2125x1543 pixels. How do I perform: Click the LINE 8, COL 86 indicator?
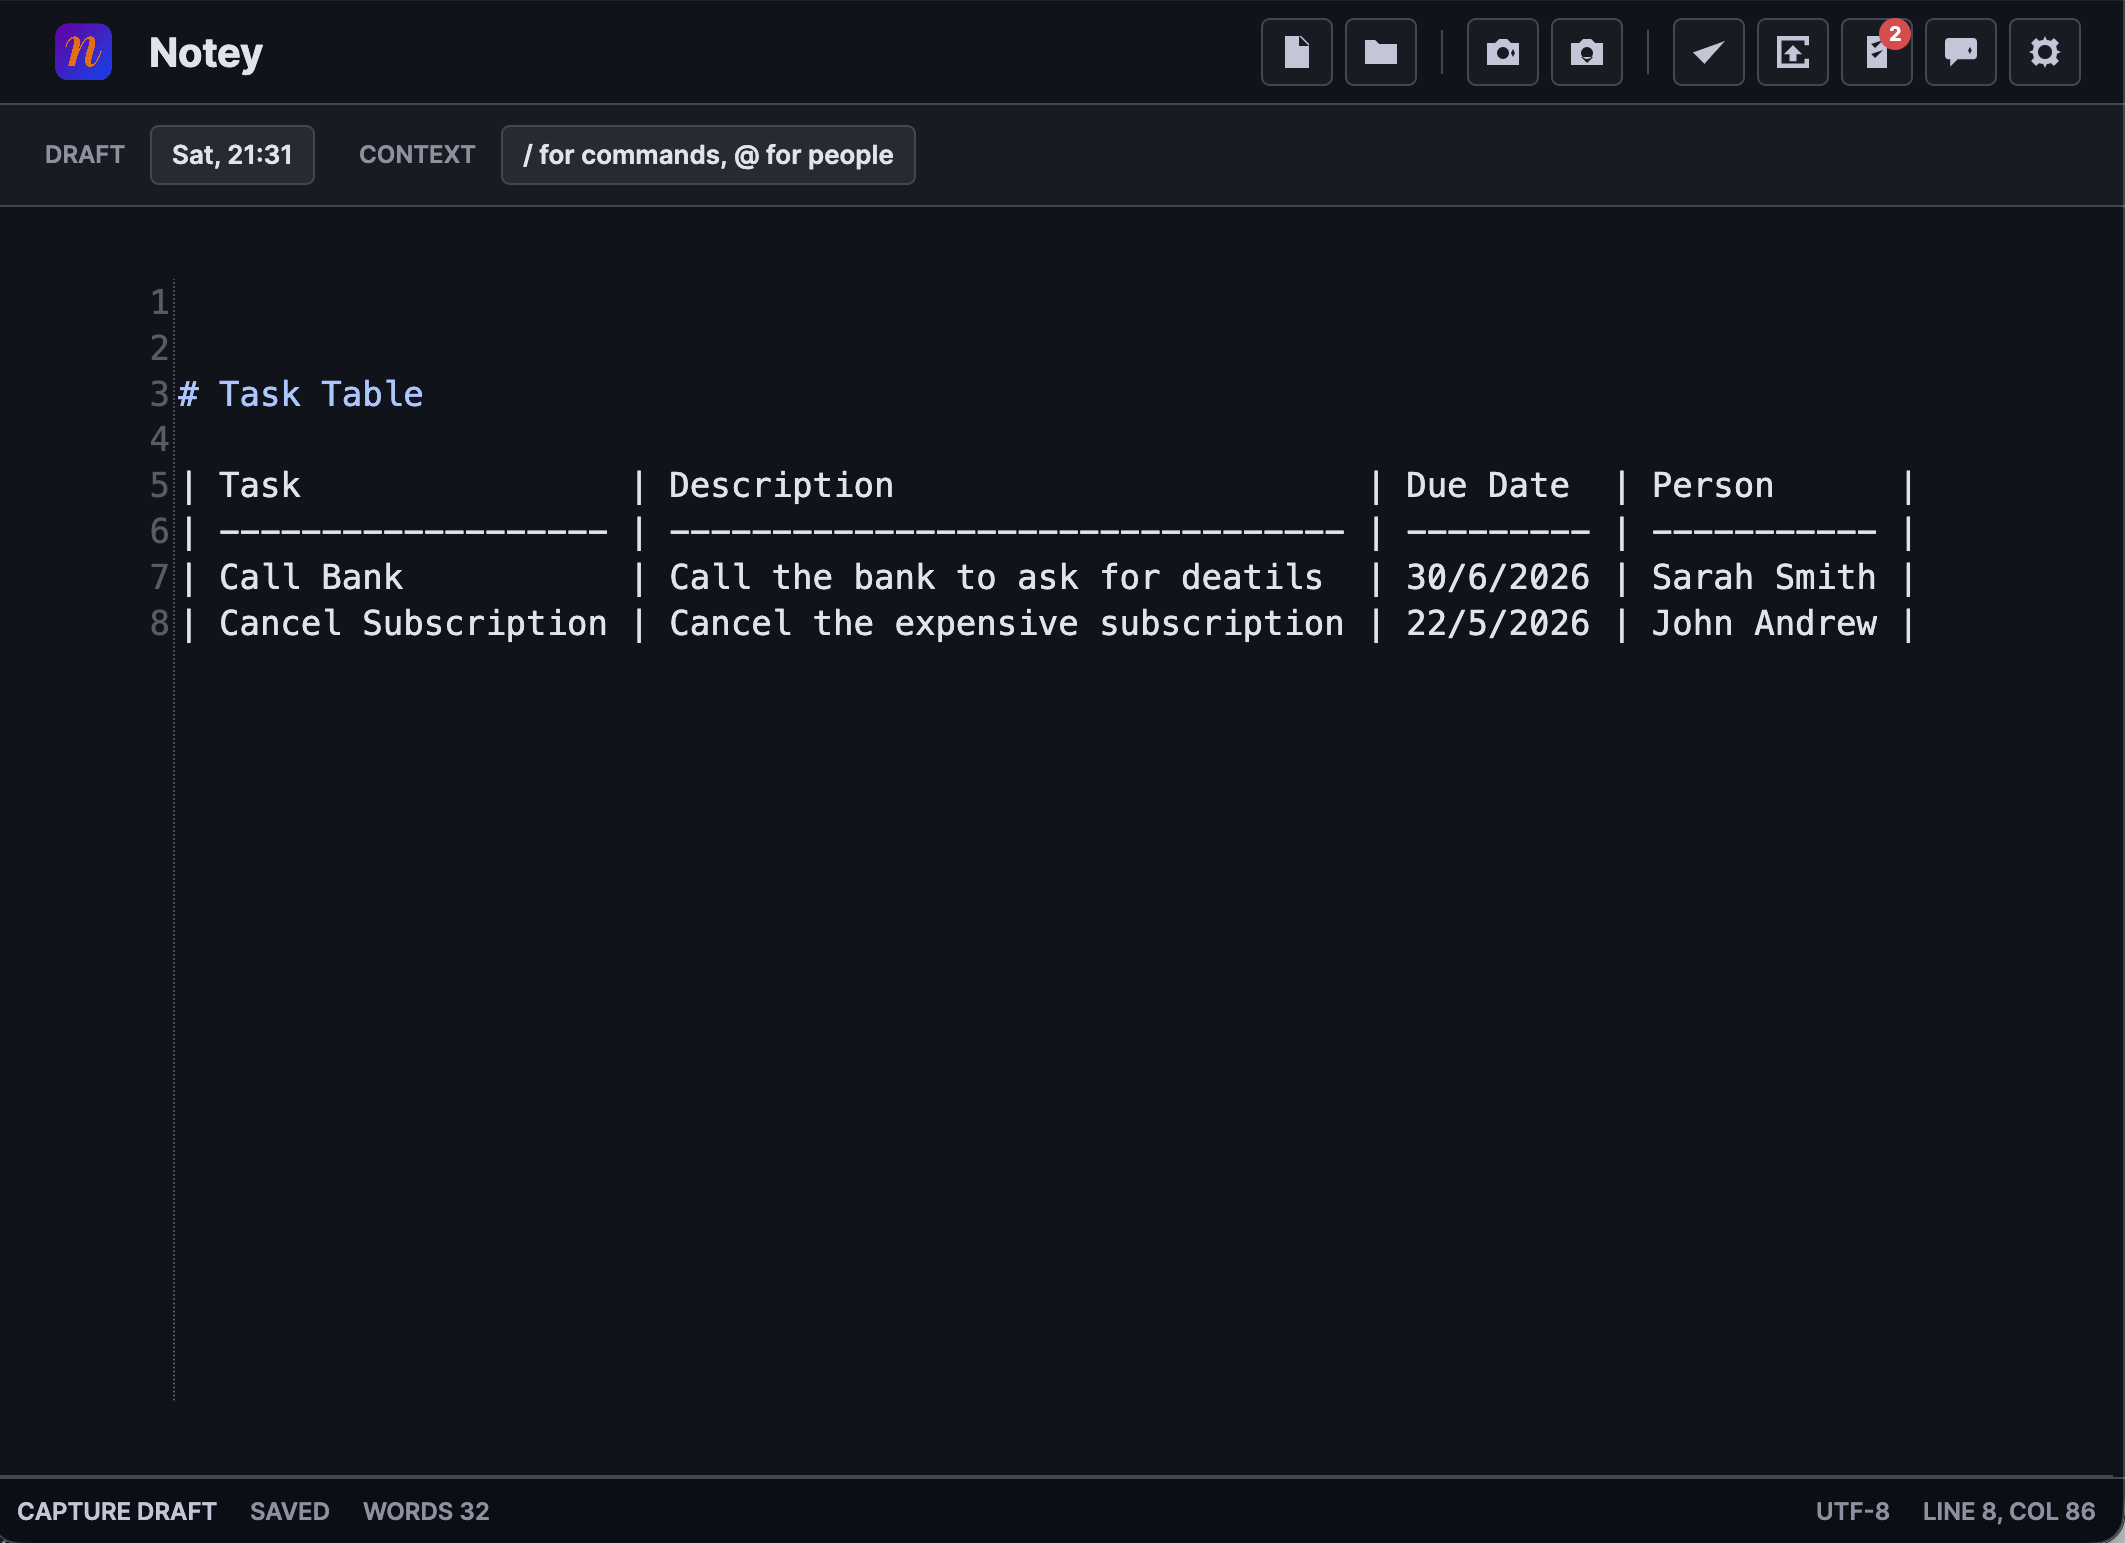pos(2009,1511)
